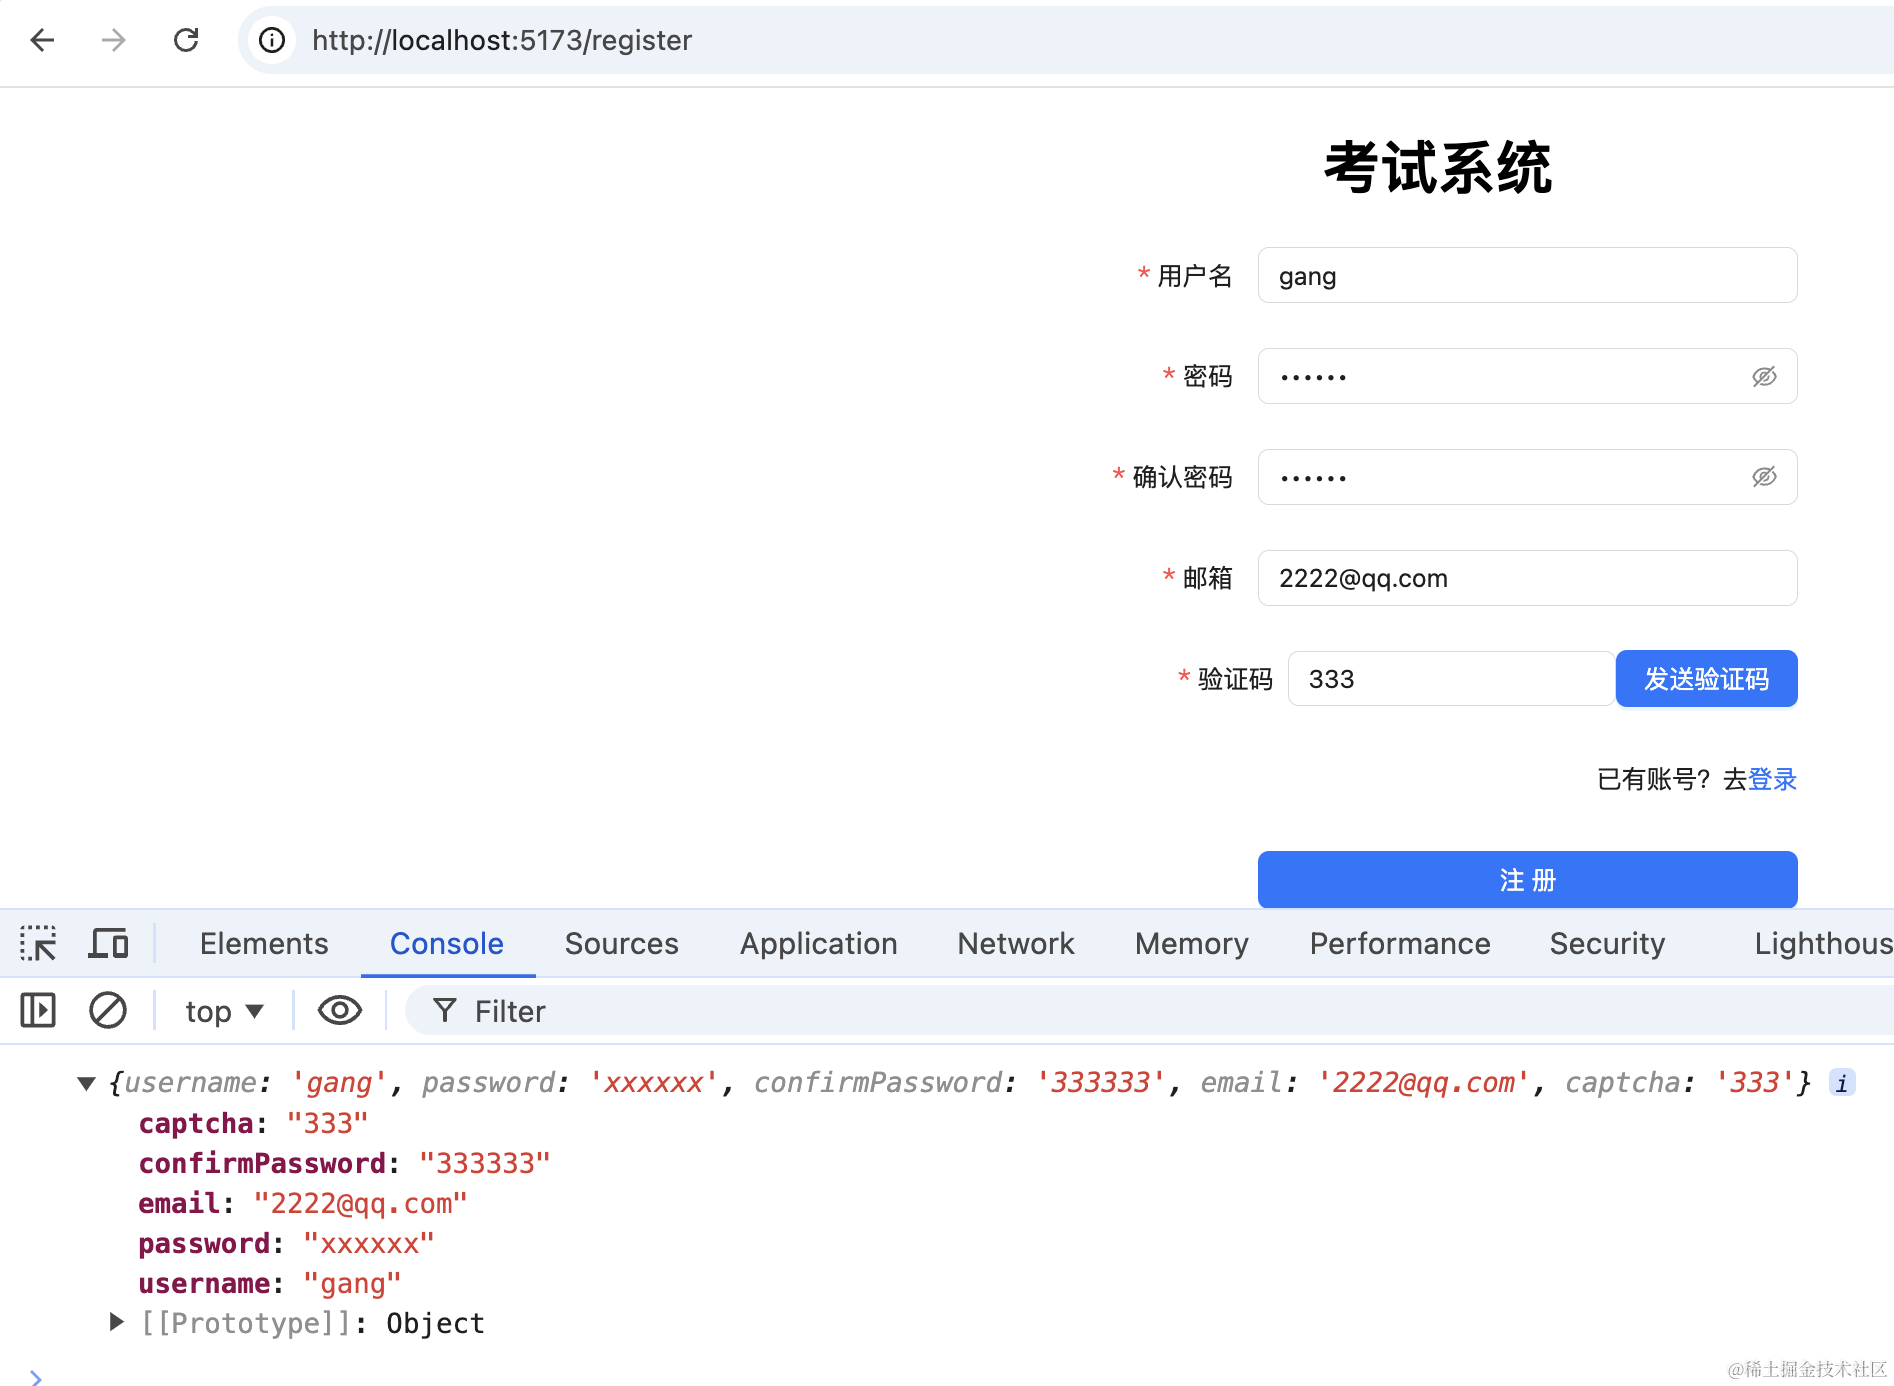Go back to the previous page
This screenshot has height=1386, width=1894.
[42, 40]
